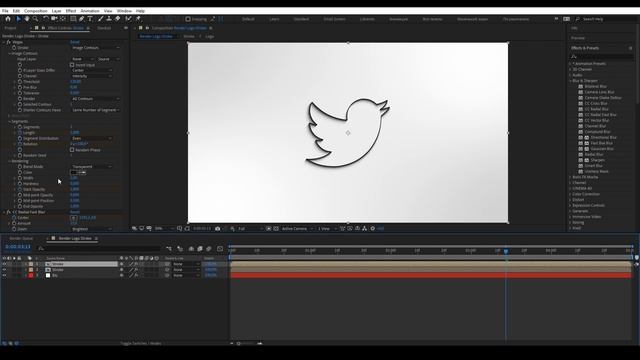Open the Channel Intensity dropdown

point(91,76)
